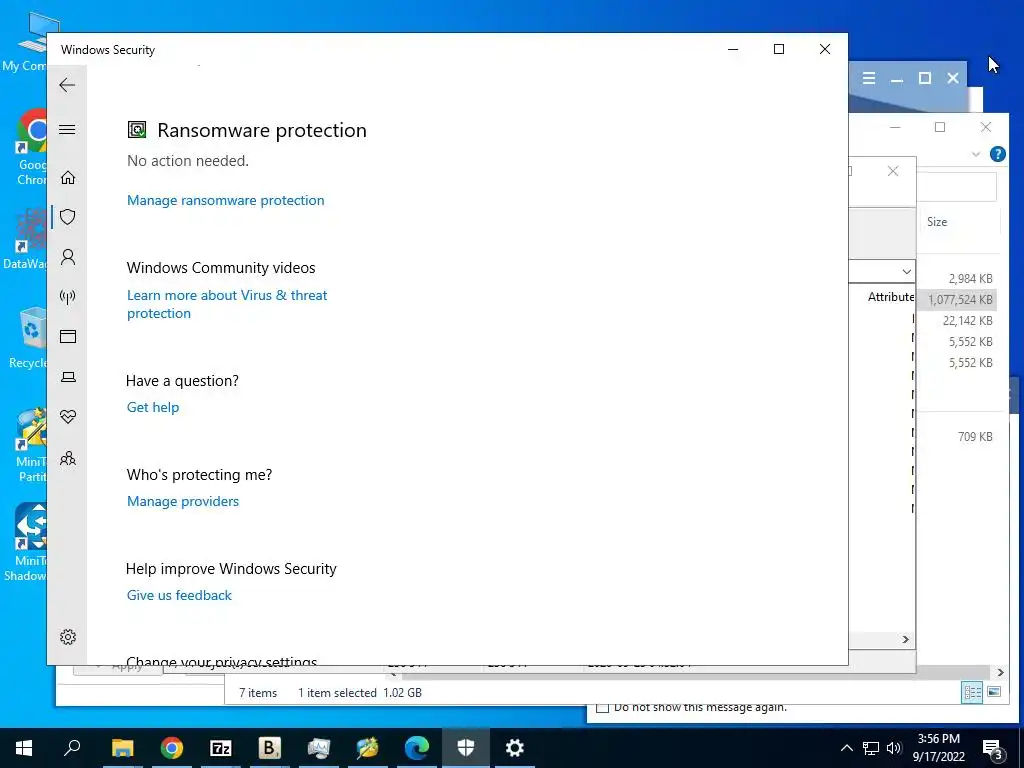Screen dimensions: 1024x768
Task: Select the file sized 1,077,524 KB
Action: pos(960,300)
